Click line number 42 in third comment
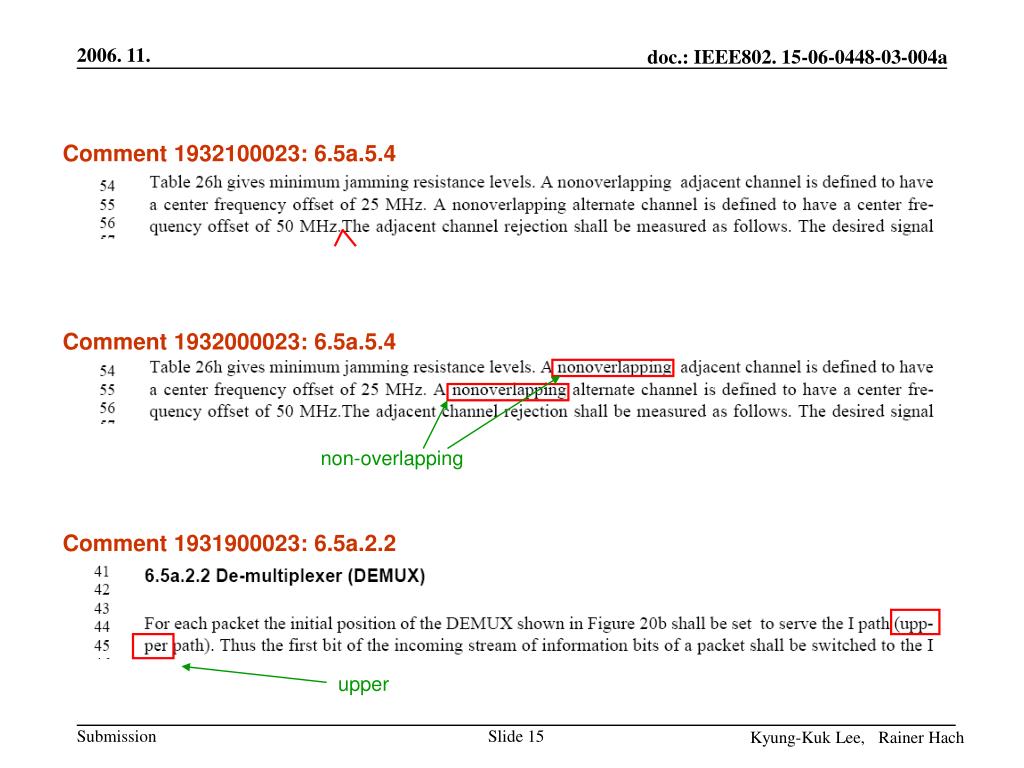Viewport: 1024px width, 768px height. pyautogui.click(x=102, y=590)
